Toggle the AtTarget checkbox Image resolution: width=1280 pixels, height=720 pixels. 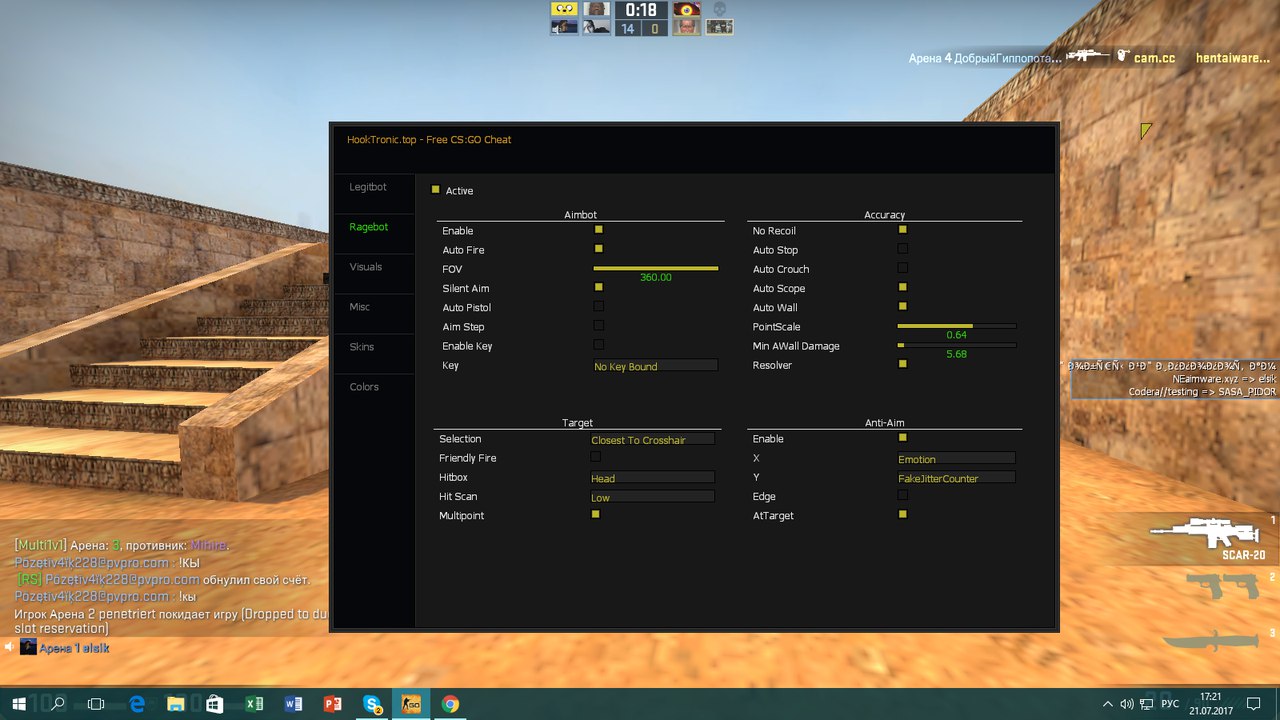pyautogui.click(x=902, y=514)
